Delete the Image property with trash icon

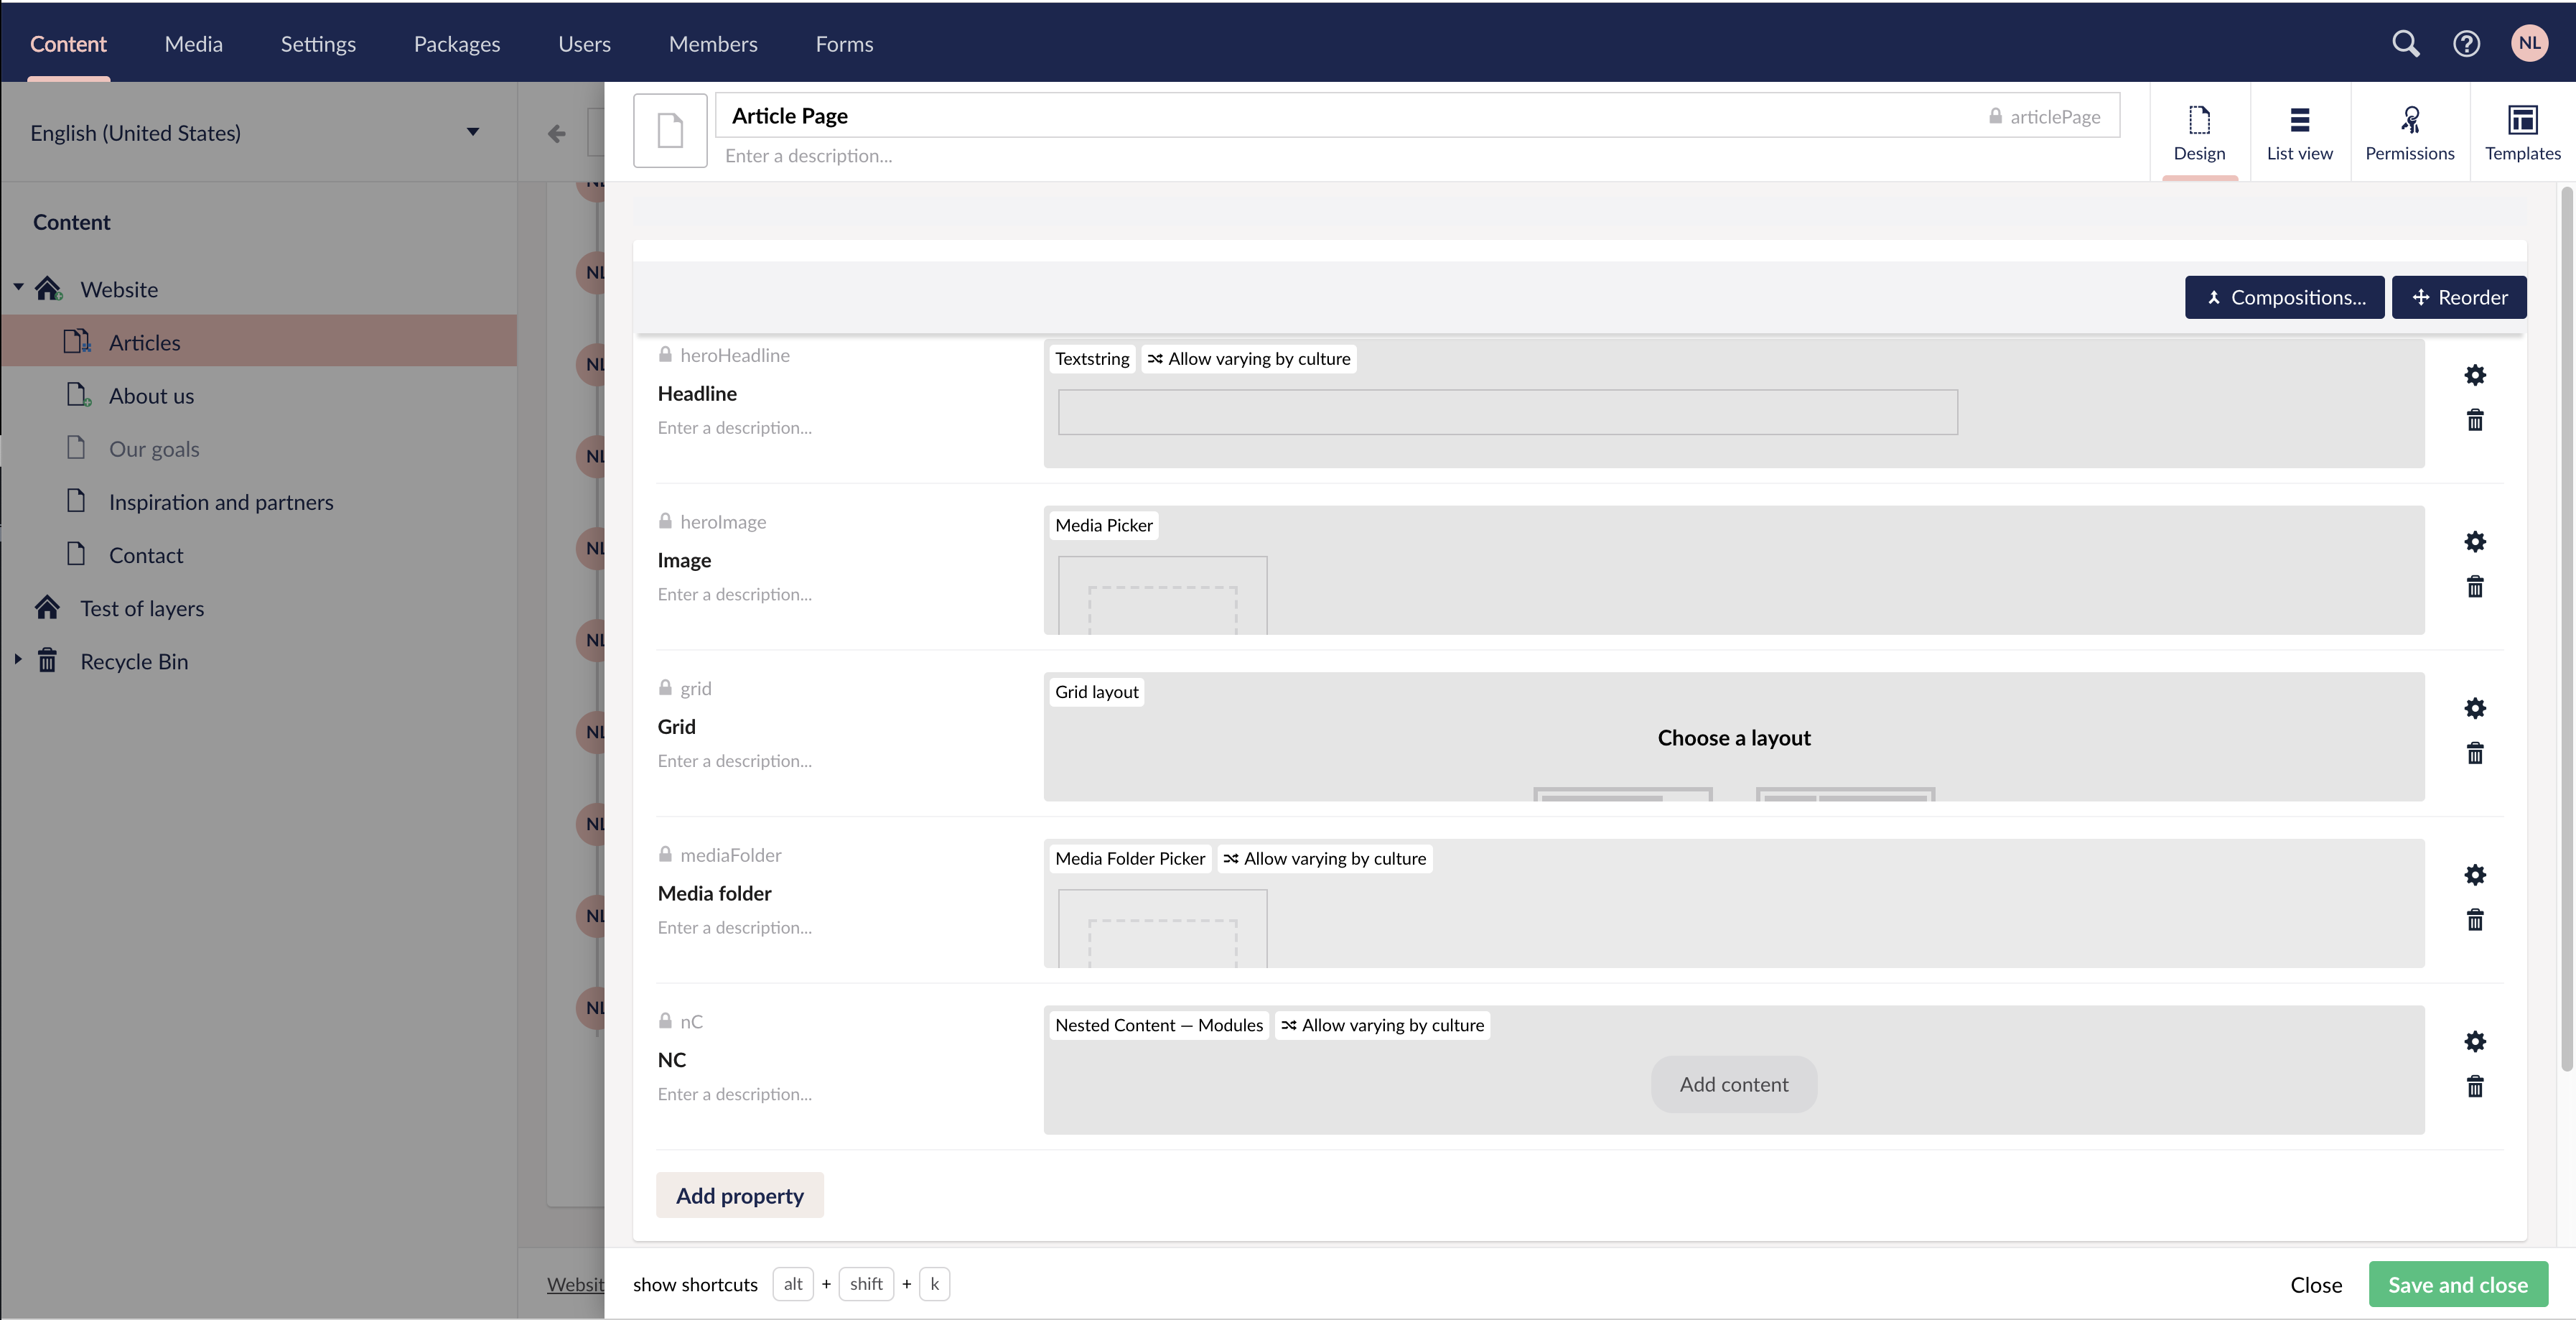point(2474,587)
